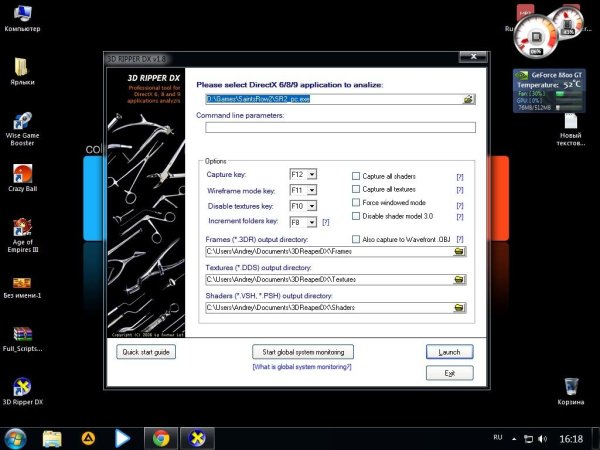The height and width of the screenshot is (450, 600).
Task: Open the Windows Start menu
Action: 15,439
